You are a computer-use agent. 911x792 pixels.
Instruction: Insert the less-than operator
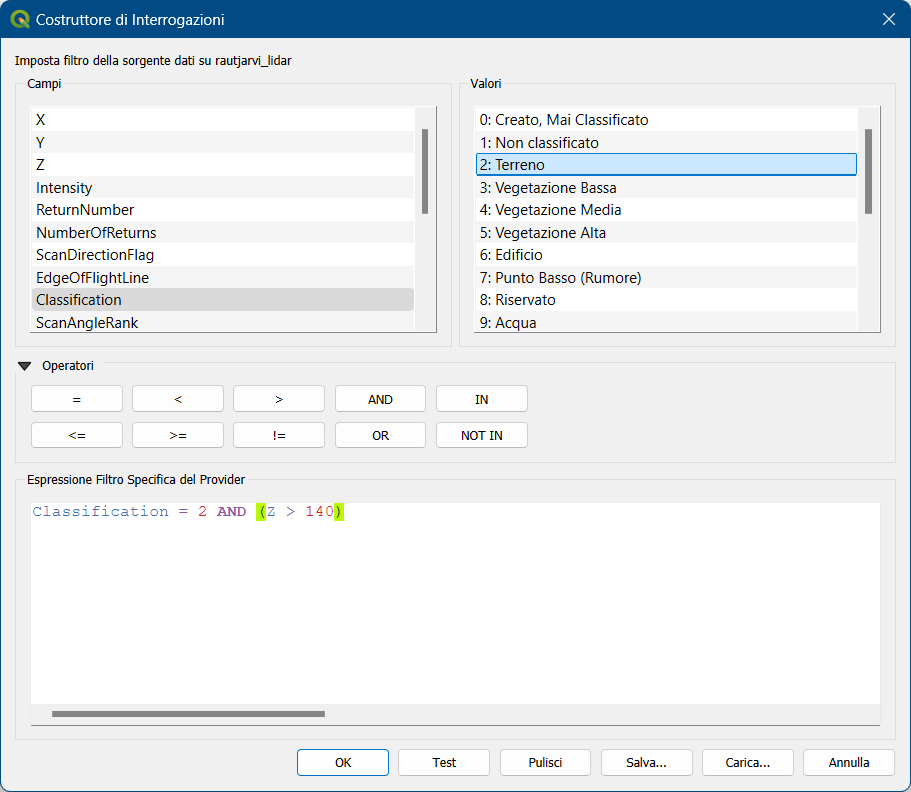(x=178, y=399)
